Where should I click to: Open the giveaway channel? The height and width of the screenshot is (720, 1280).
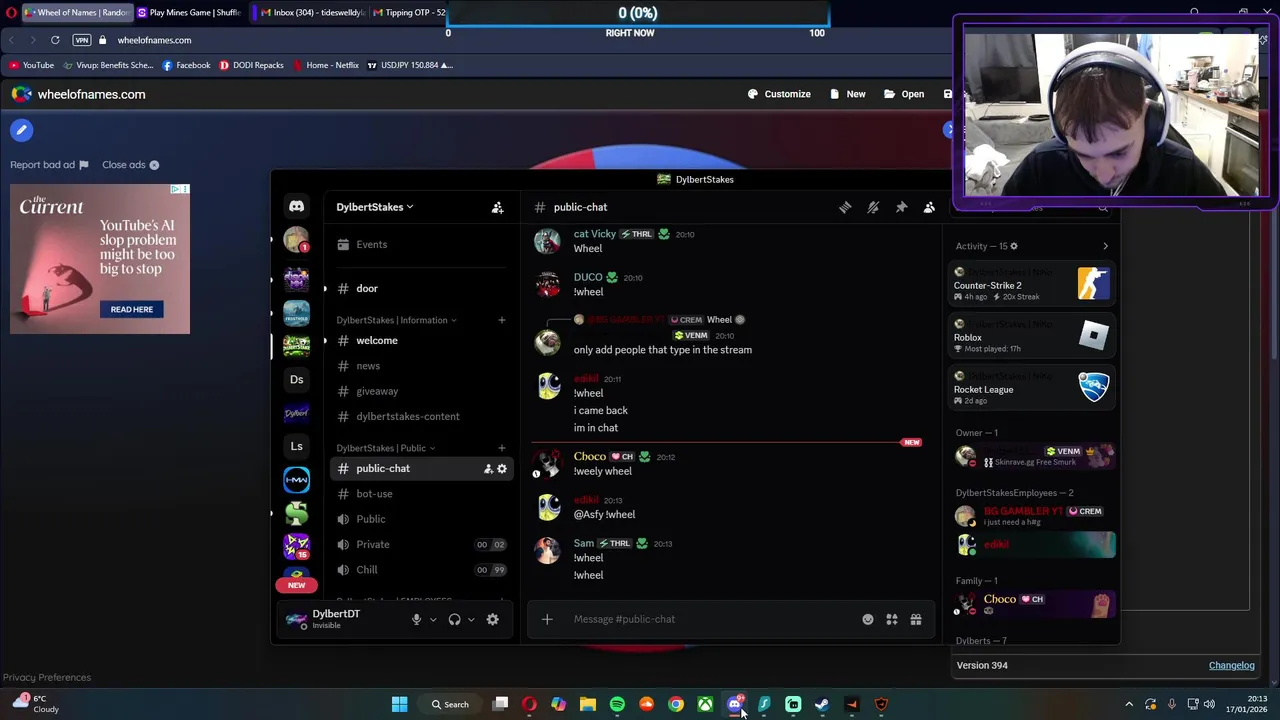point(420,391)
